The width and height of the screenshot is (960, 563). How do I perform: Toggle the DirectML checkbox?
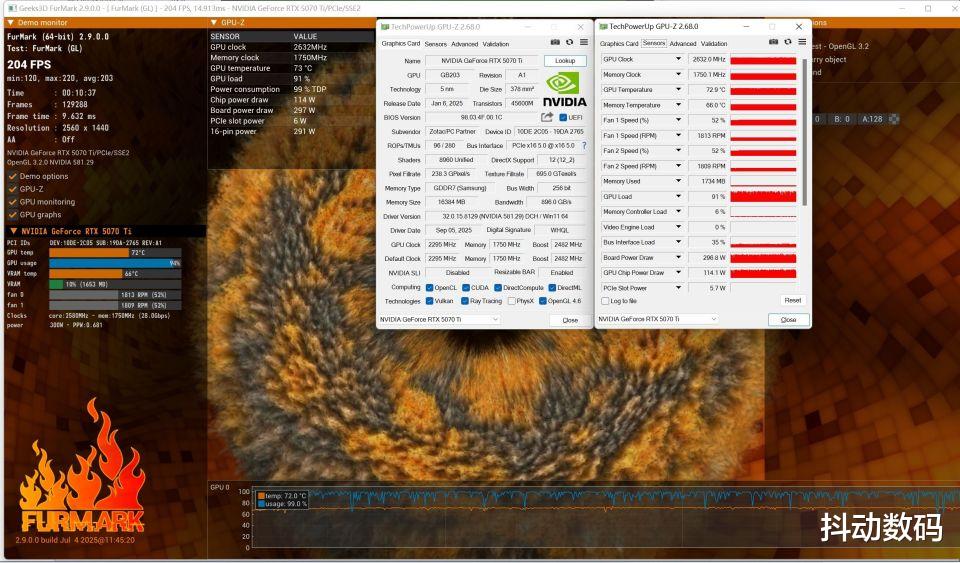[x=552, y=288]
